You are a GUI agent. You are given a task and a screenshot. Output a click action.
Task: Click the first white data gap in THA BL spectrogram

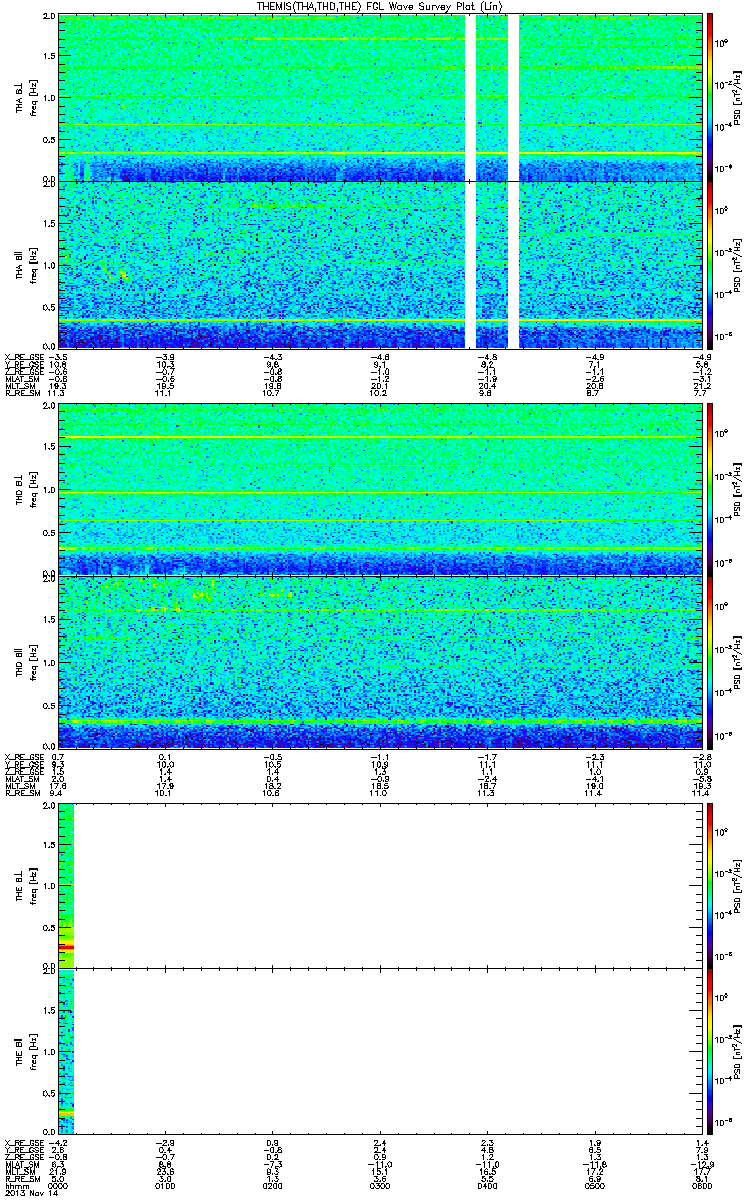[471, 97]
